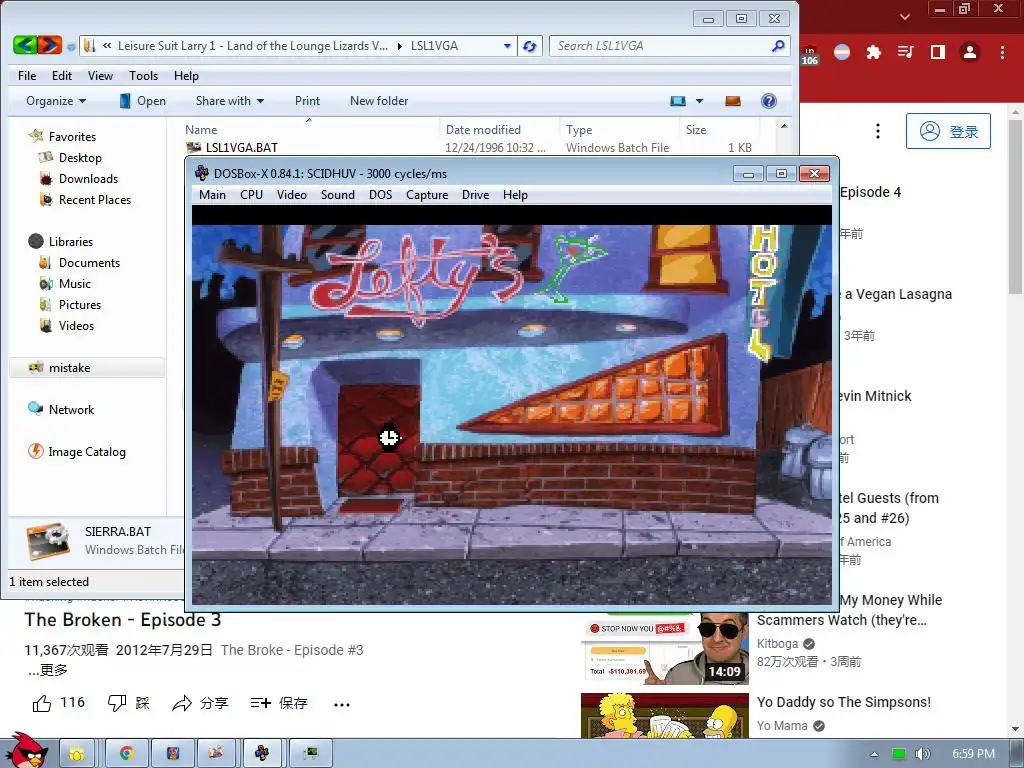1024x768 pixels.
Task: Open Chrome three-dot menu
Action: pyautogui.click(x=1002, y=52)
